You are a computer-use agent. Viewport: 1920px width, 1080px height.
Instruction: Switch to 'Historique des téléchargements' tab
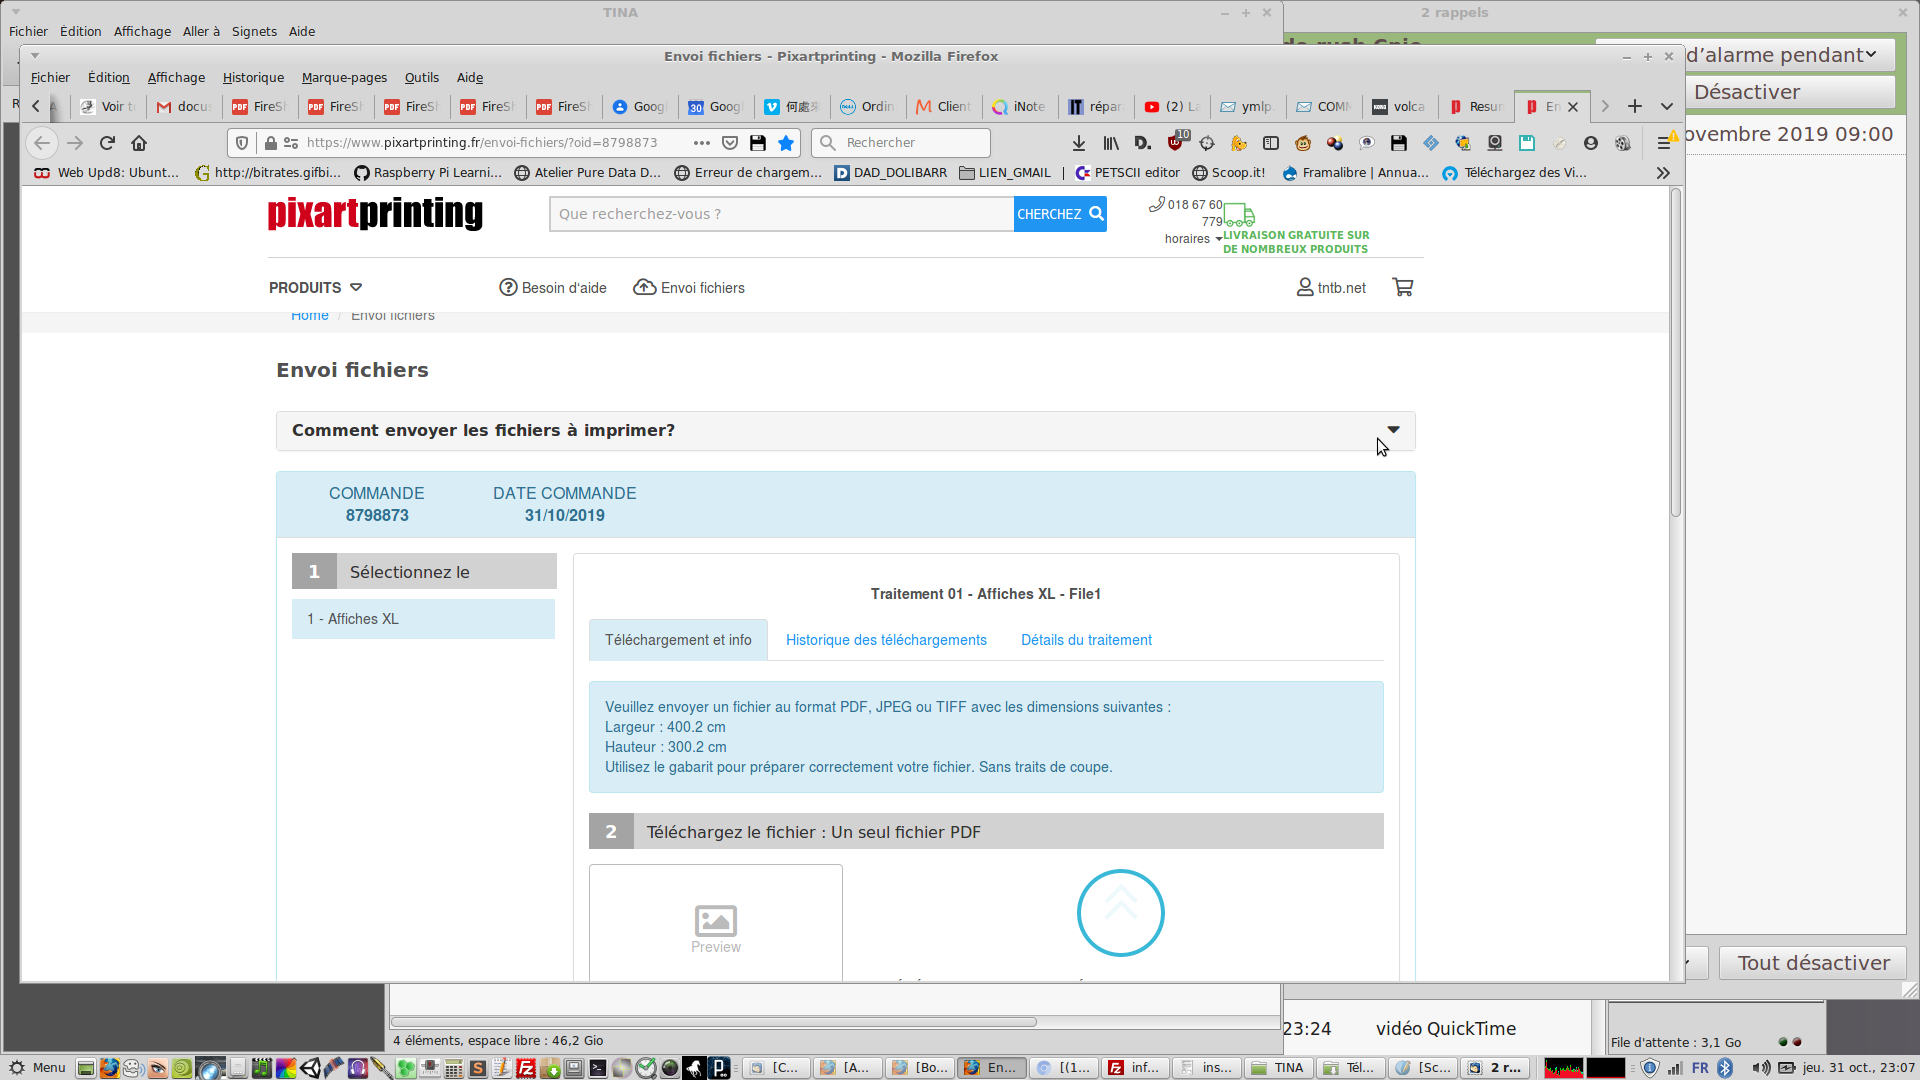886,640
